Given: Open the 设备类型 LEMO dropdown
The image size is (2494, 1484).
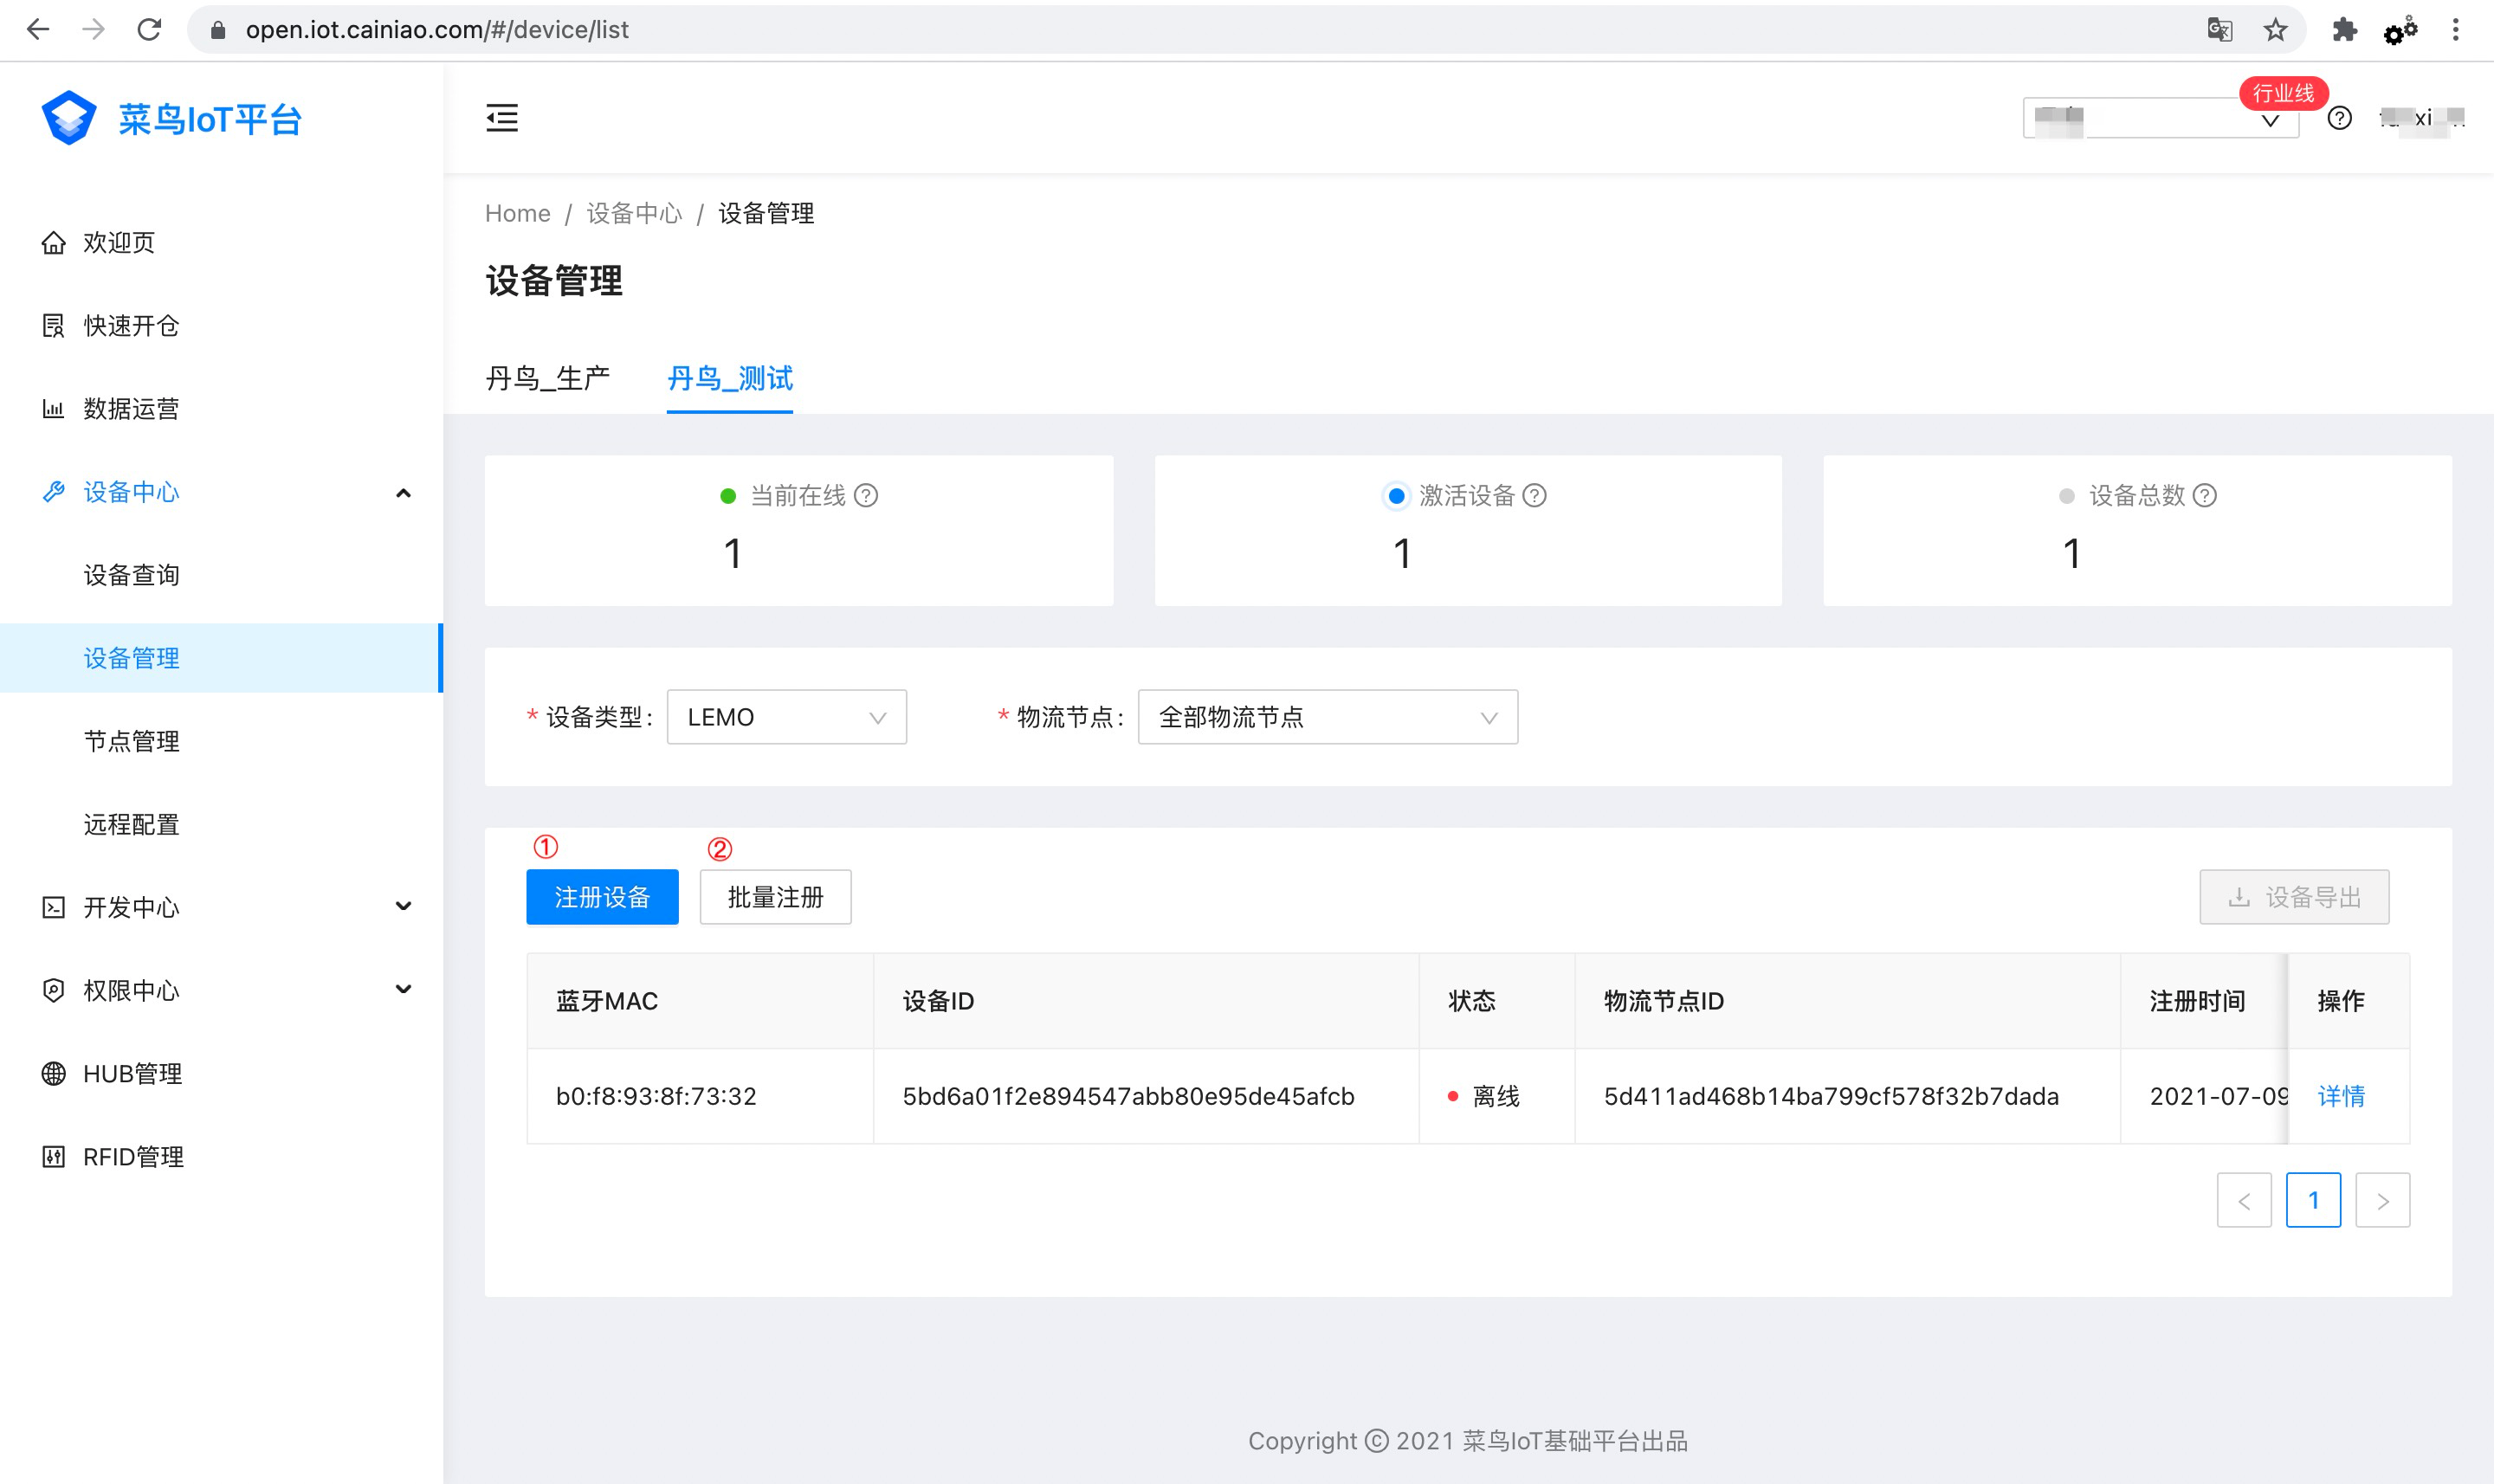Looking at the screenshot, I should click(786, 717).
